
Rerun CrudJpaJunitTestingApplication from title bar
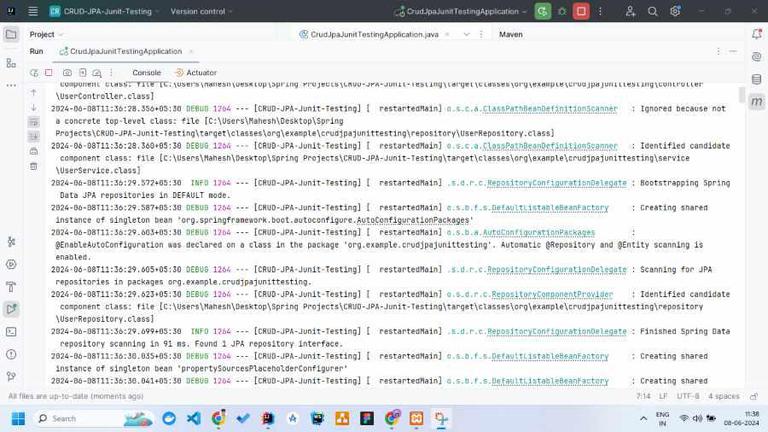click(x=542, y=11)
